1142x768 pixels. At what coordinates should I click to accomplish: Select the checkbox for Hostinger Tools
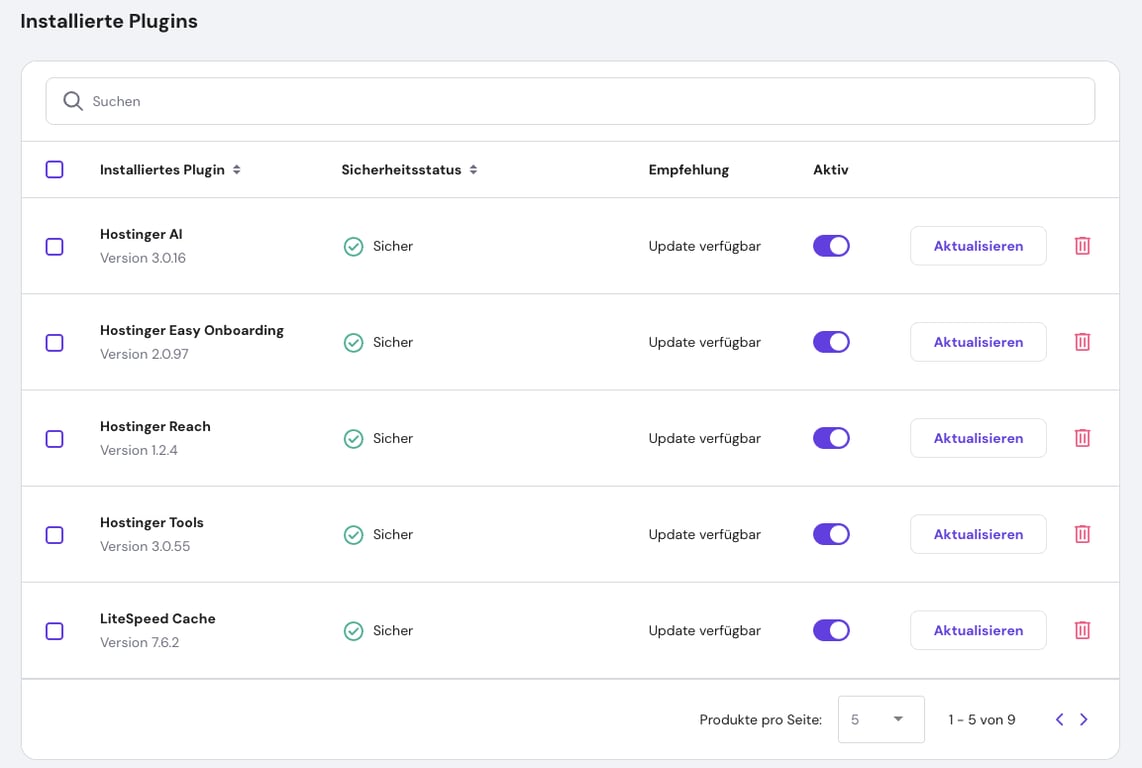pyautogui.click(x=55, y=534)
